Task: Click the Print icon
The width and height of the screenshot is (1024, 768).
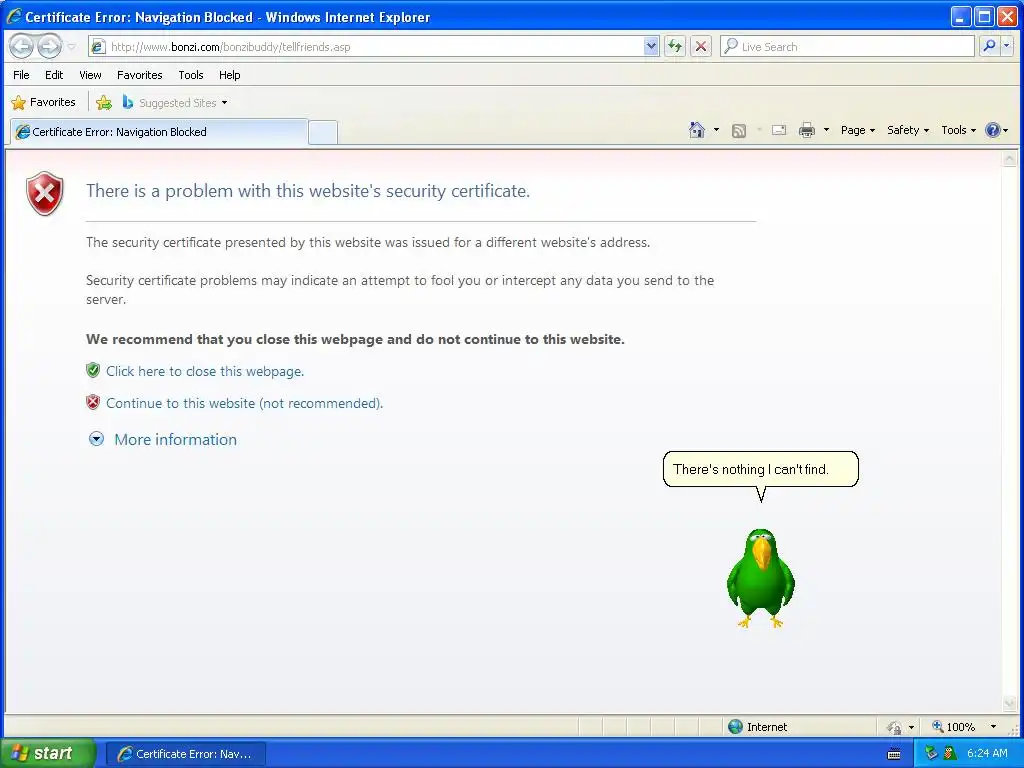Action: [807, 130]
